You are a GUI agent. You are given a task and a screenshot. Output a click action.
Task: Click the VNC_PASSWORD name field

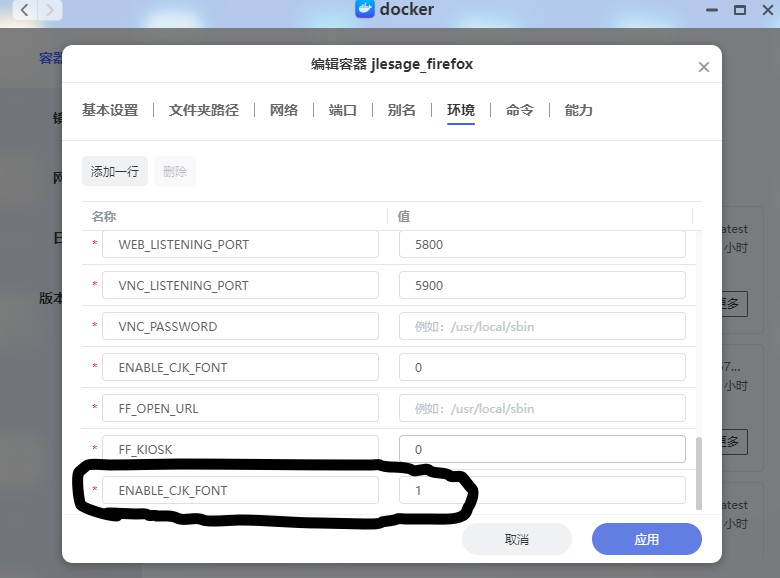click(x=240, y=326)
